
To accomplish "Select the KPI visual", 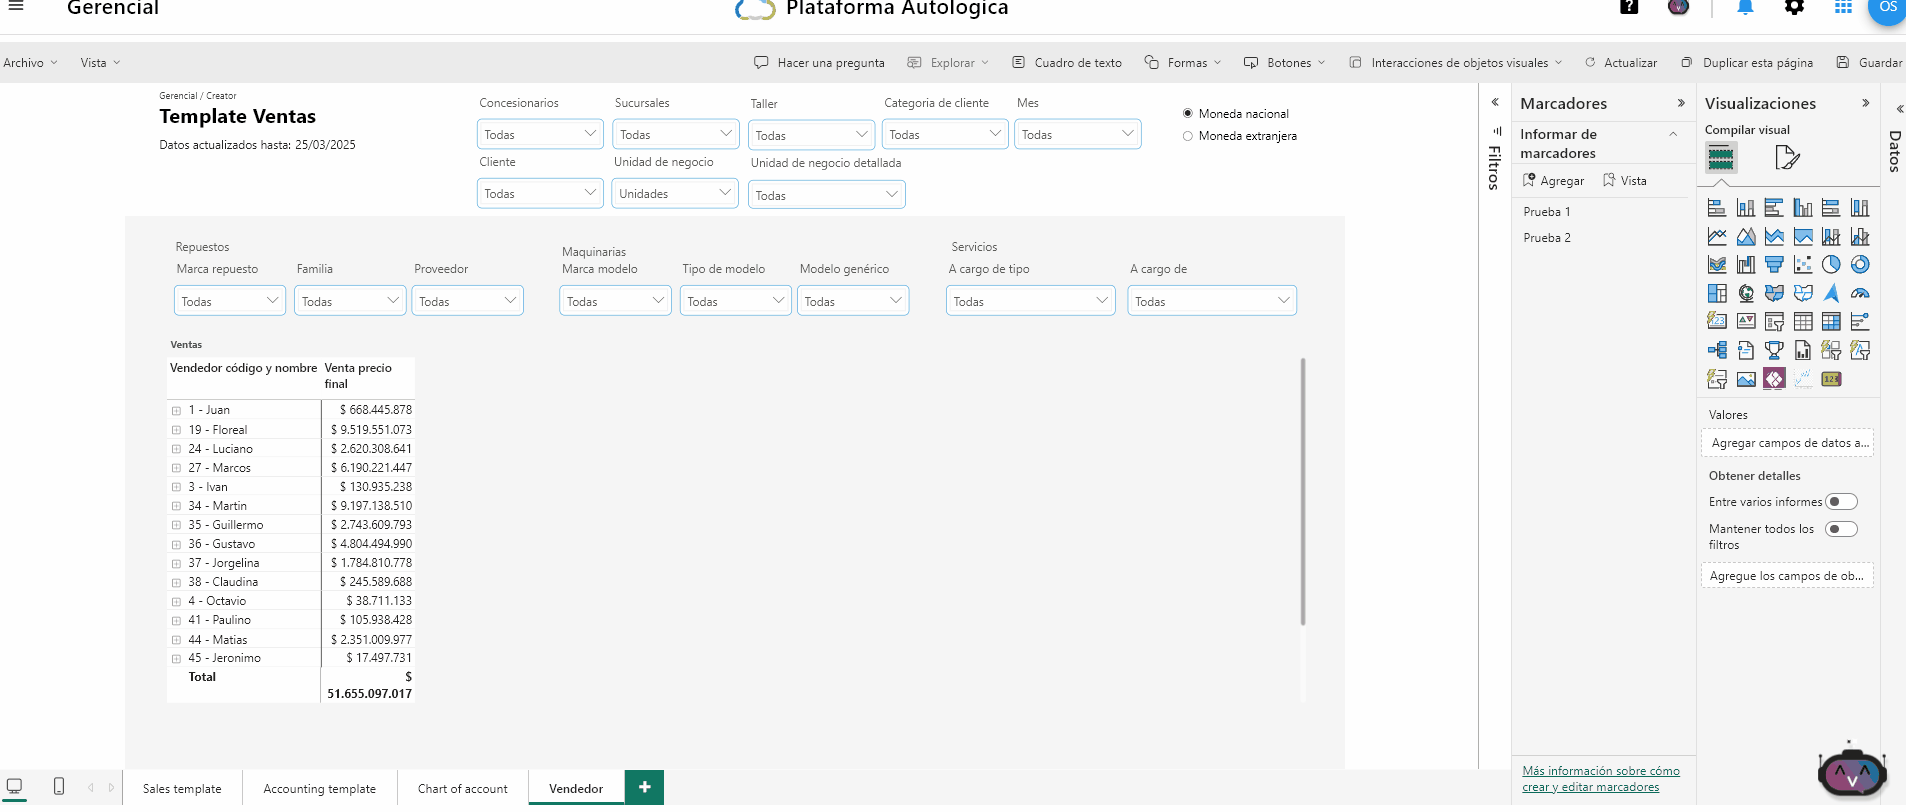I will pos(1746,322).
